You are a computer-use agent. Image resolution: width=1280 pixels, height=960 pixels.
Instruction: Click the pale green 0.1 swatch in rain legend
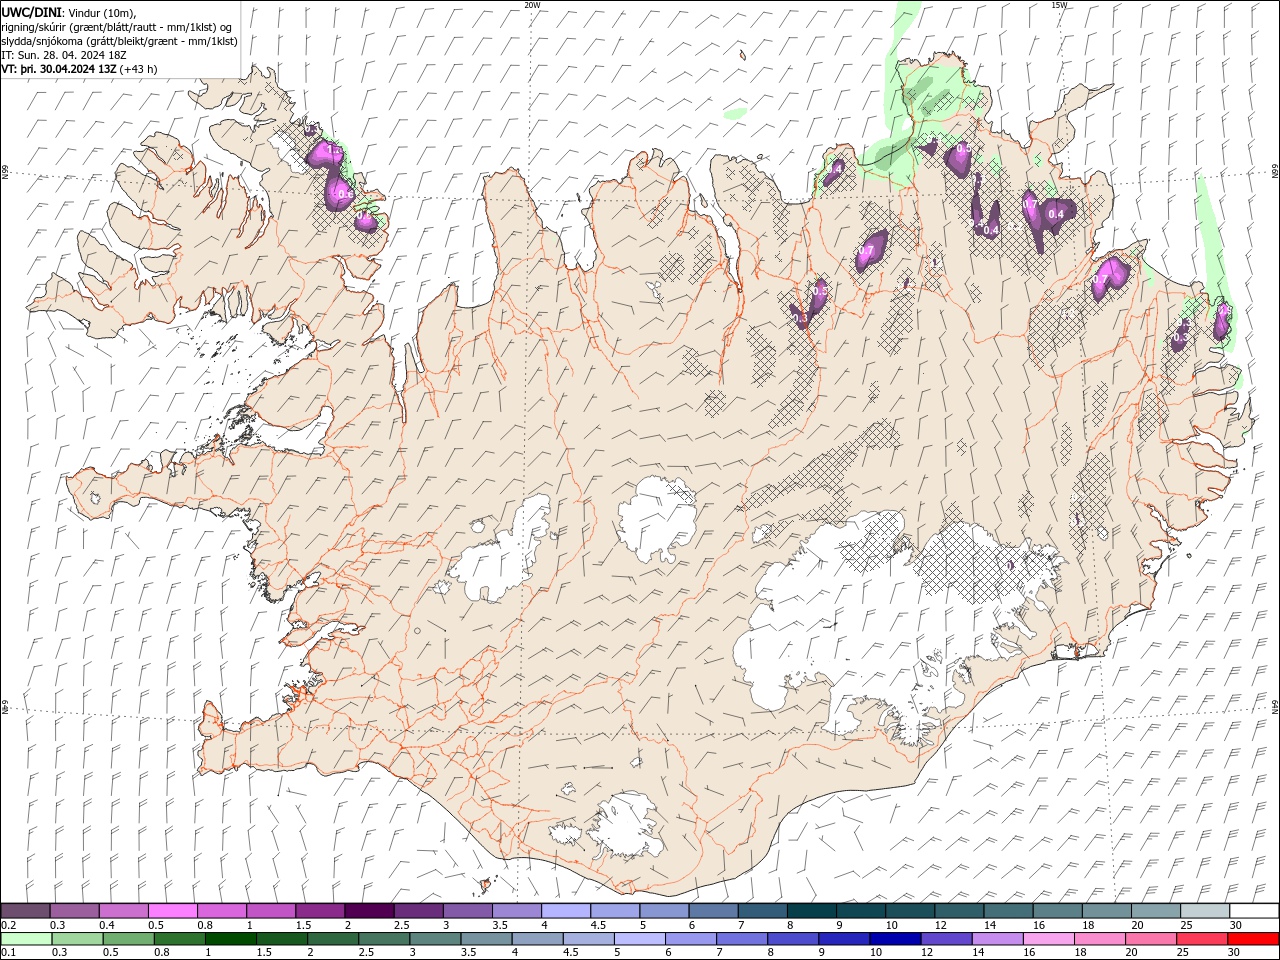pyautogui.click(x=26, y=939)
